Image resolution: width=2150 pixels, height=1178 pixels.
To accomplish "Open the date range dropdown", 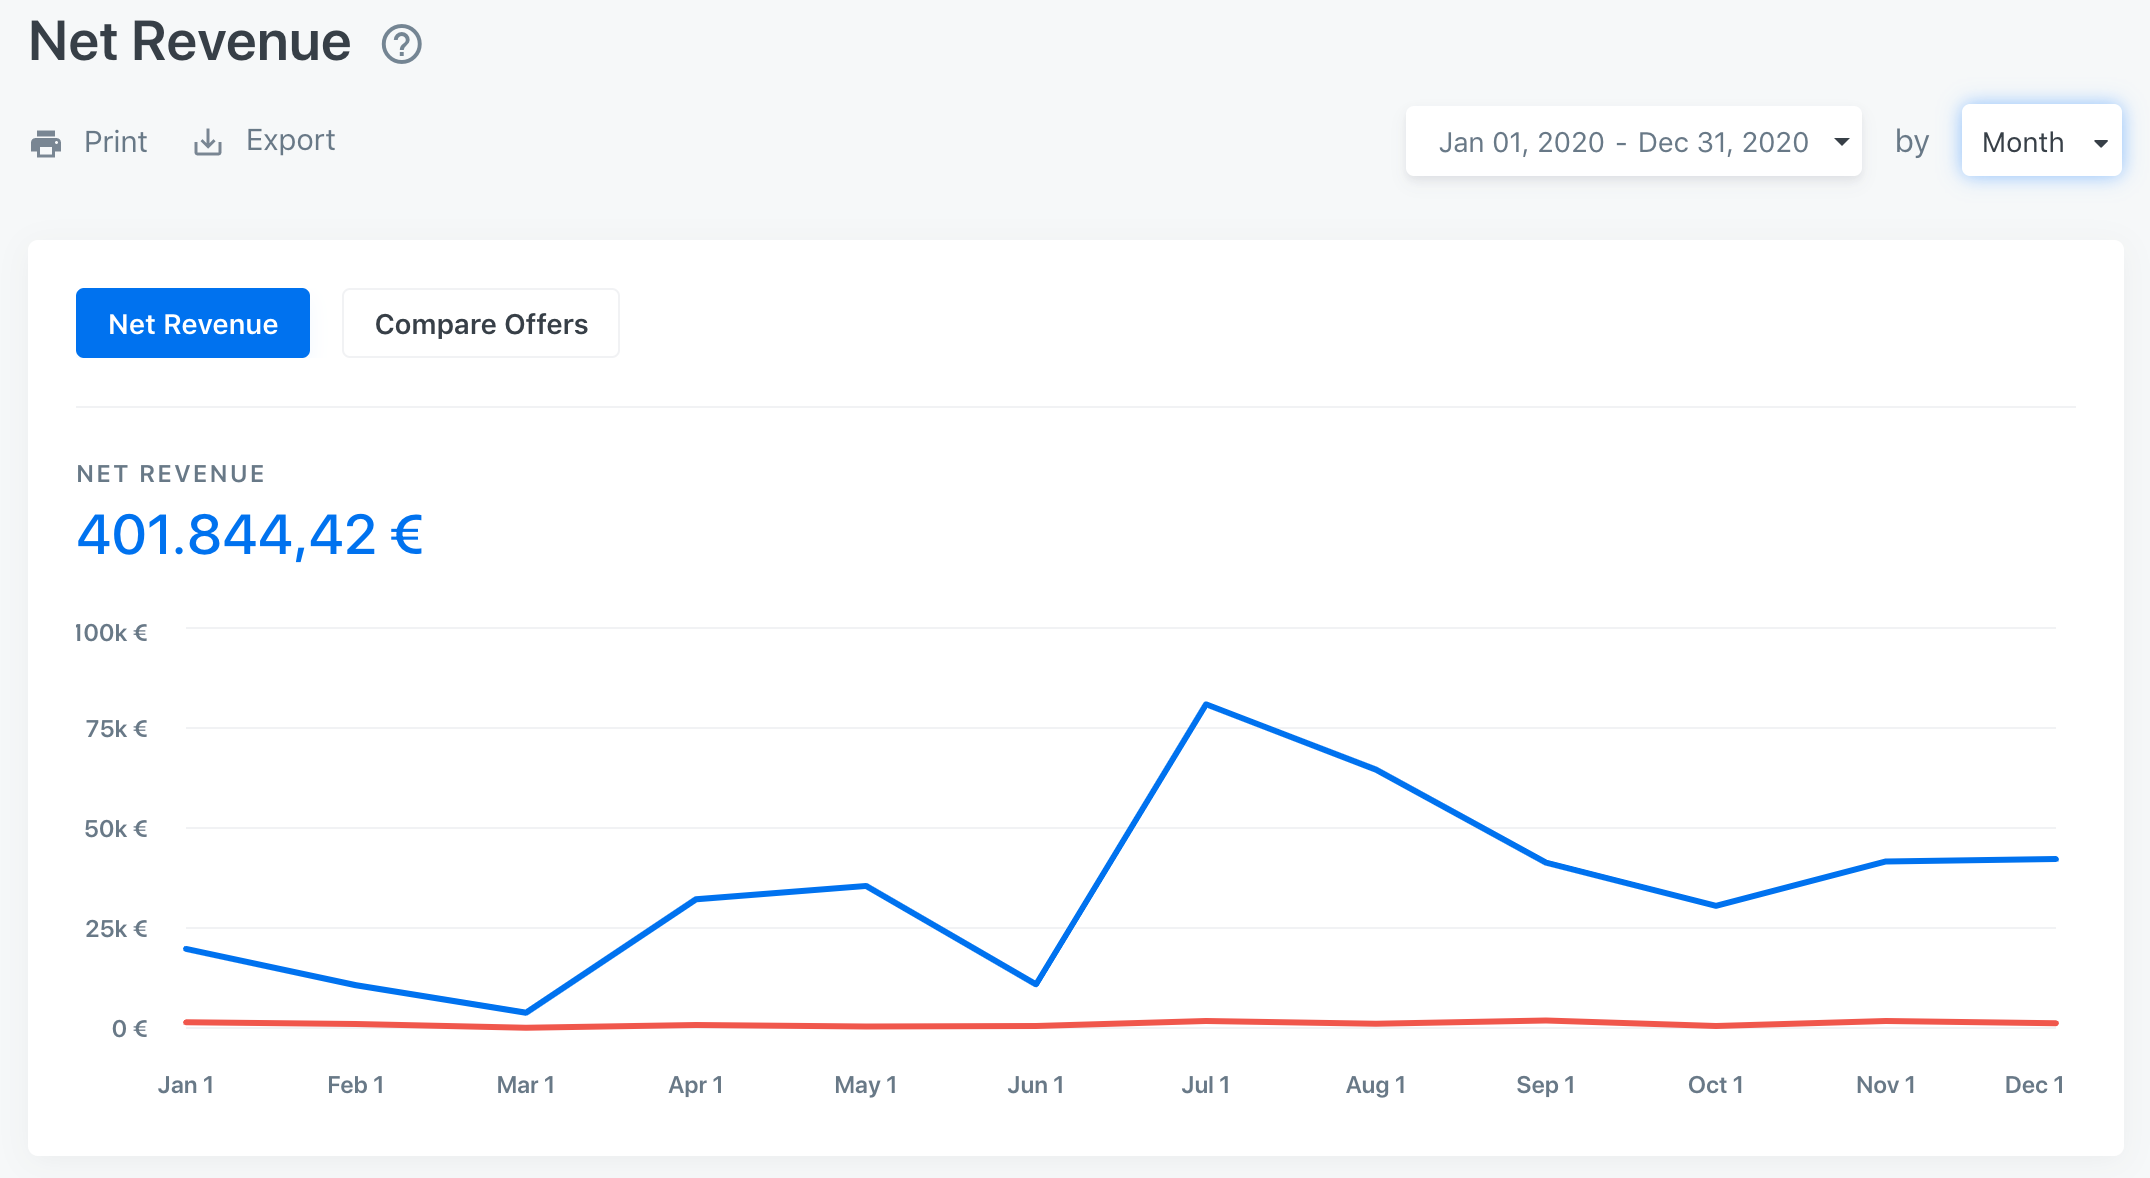I will [1622, 142].
